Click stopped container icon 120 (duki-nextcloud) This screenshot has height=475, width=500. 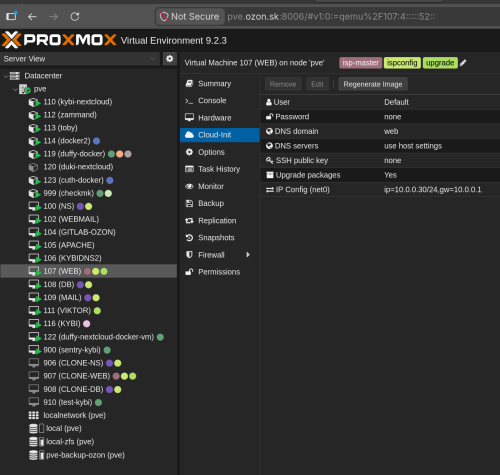pyautogui.click(x=33, y=167)
